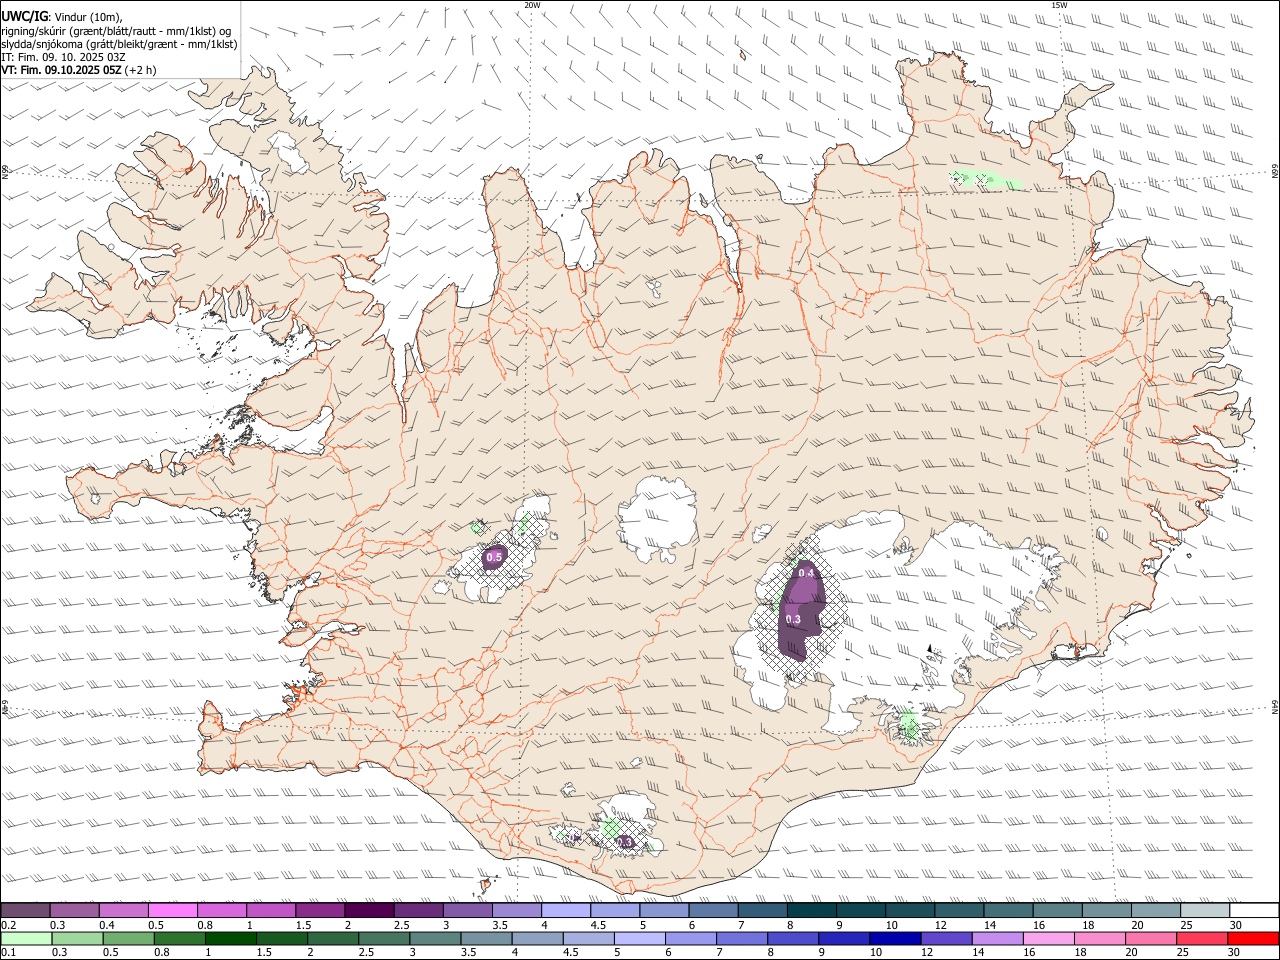This screenshot has height=960, width=1280.
Task: Pick the upper legend row swatch starting at 8
Action: tap(810, 910)
